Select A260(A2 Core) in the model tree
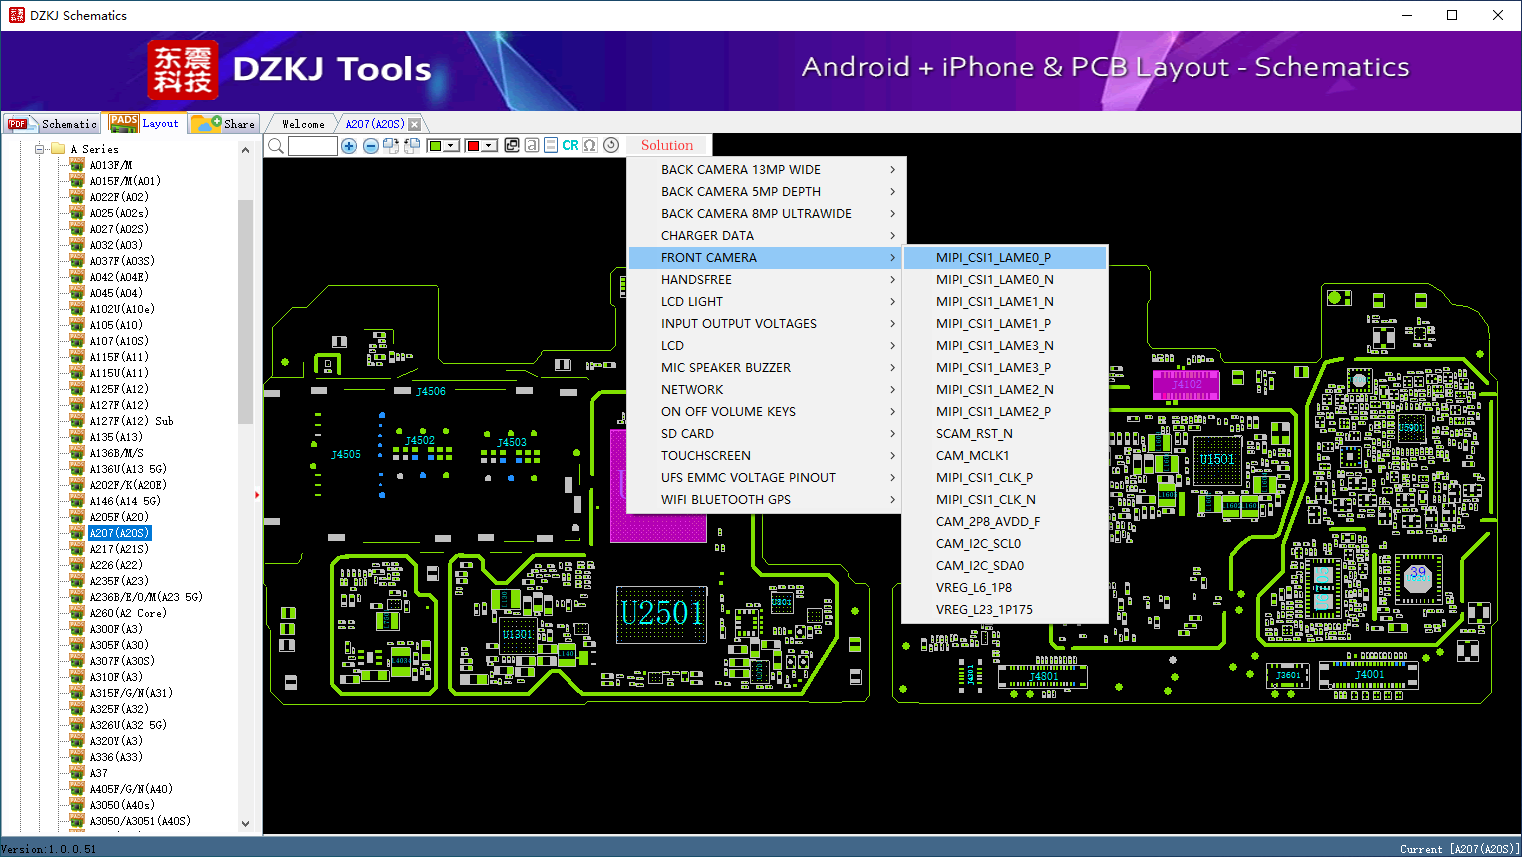The width and height of the screenshot is (1522, 857). pyautogui.click(x=128, y=613)
